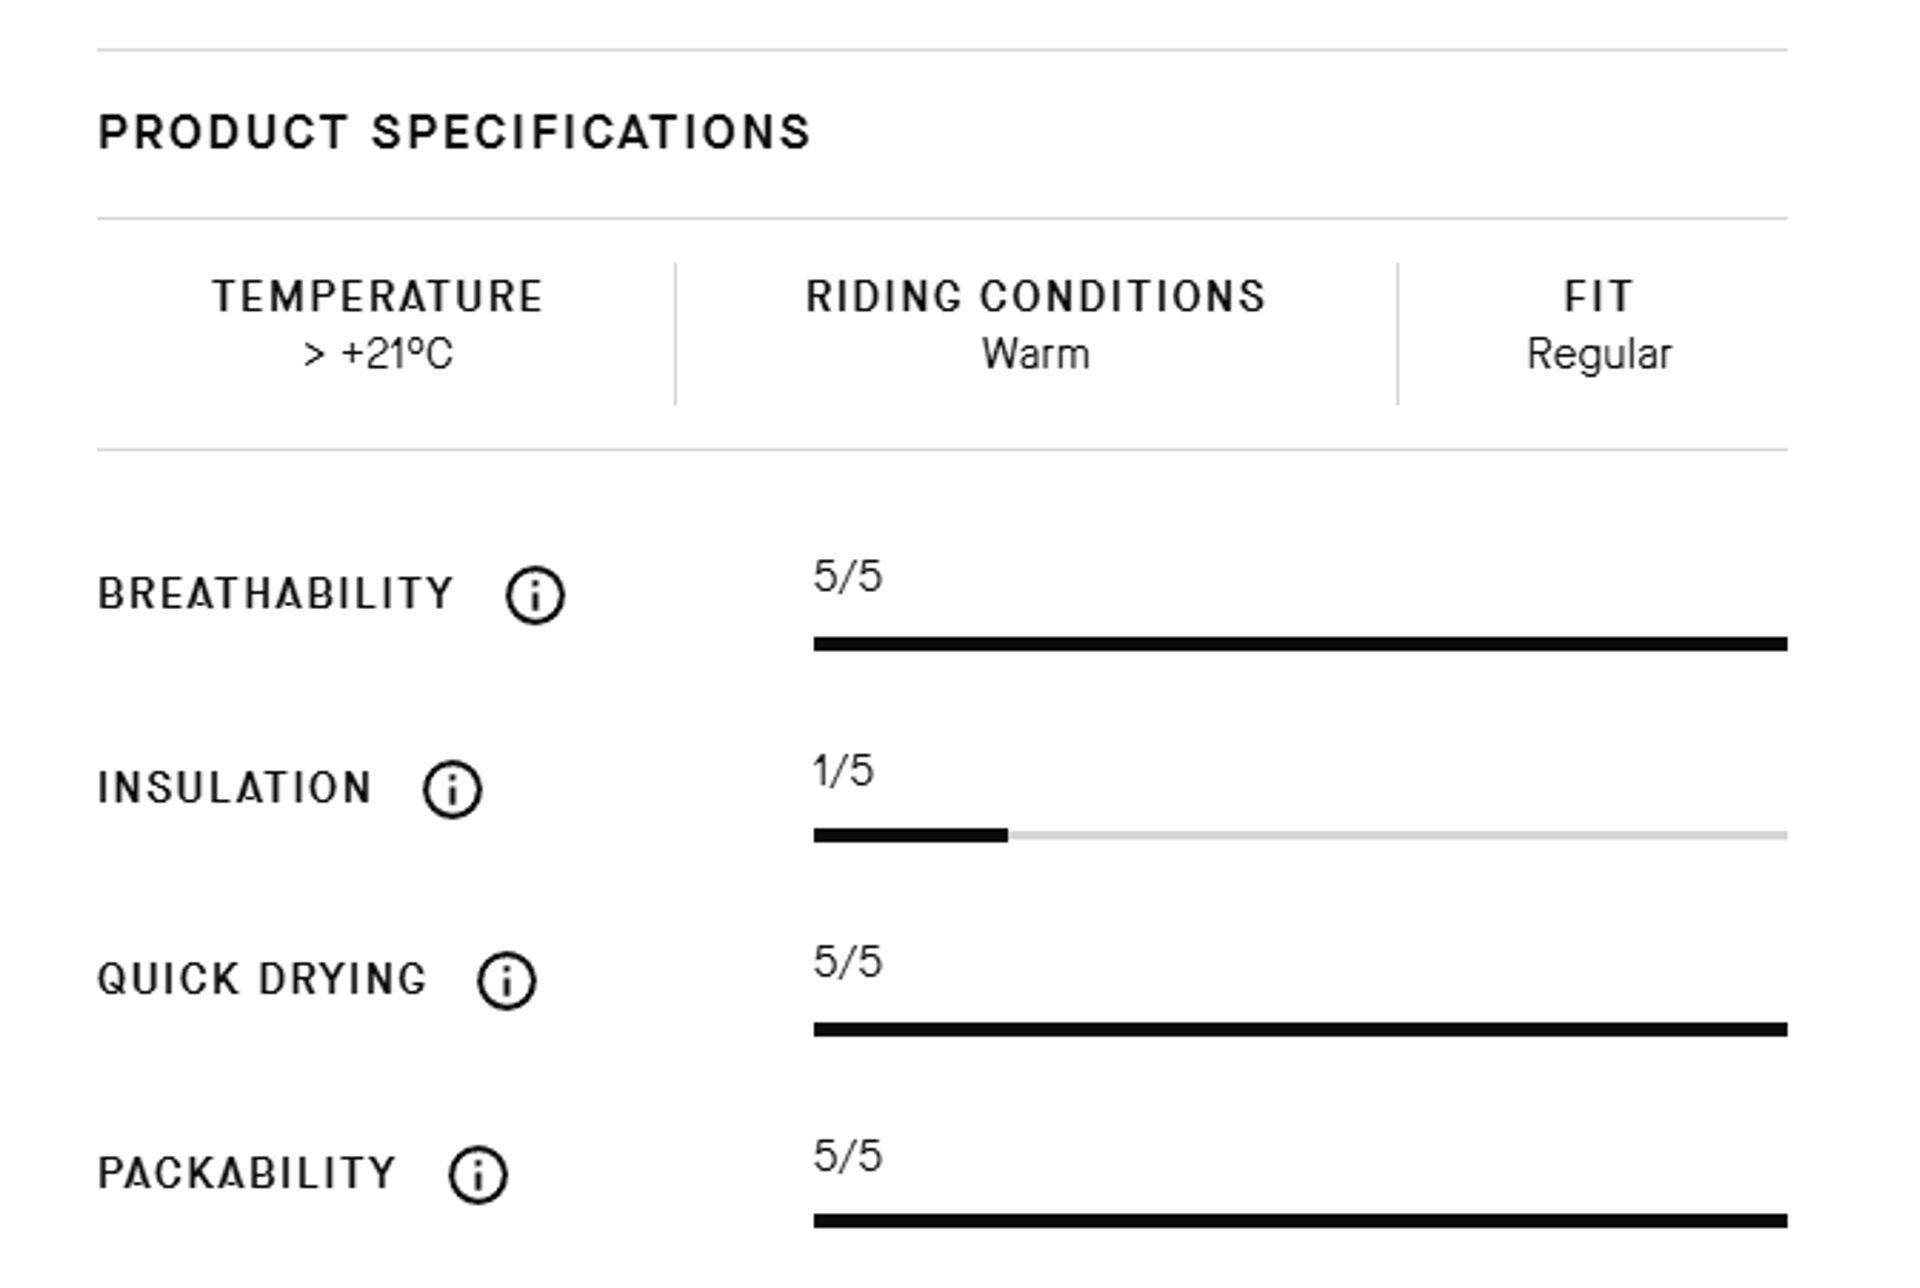Click the Quick Drying rating bar
1920x1288 pixels.
(x=1300, y=1030)
